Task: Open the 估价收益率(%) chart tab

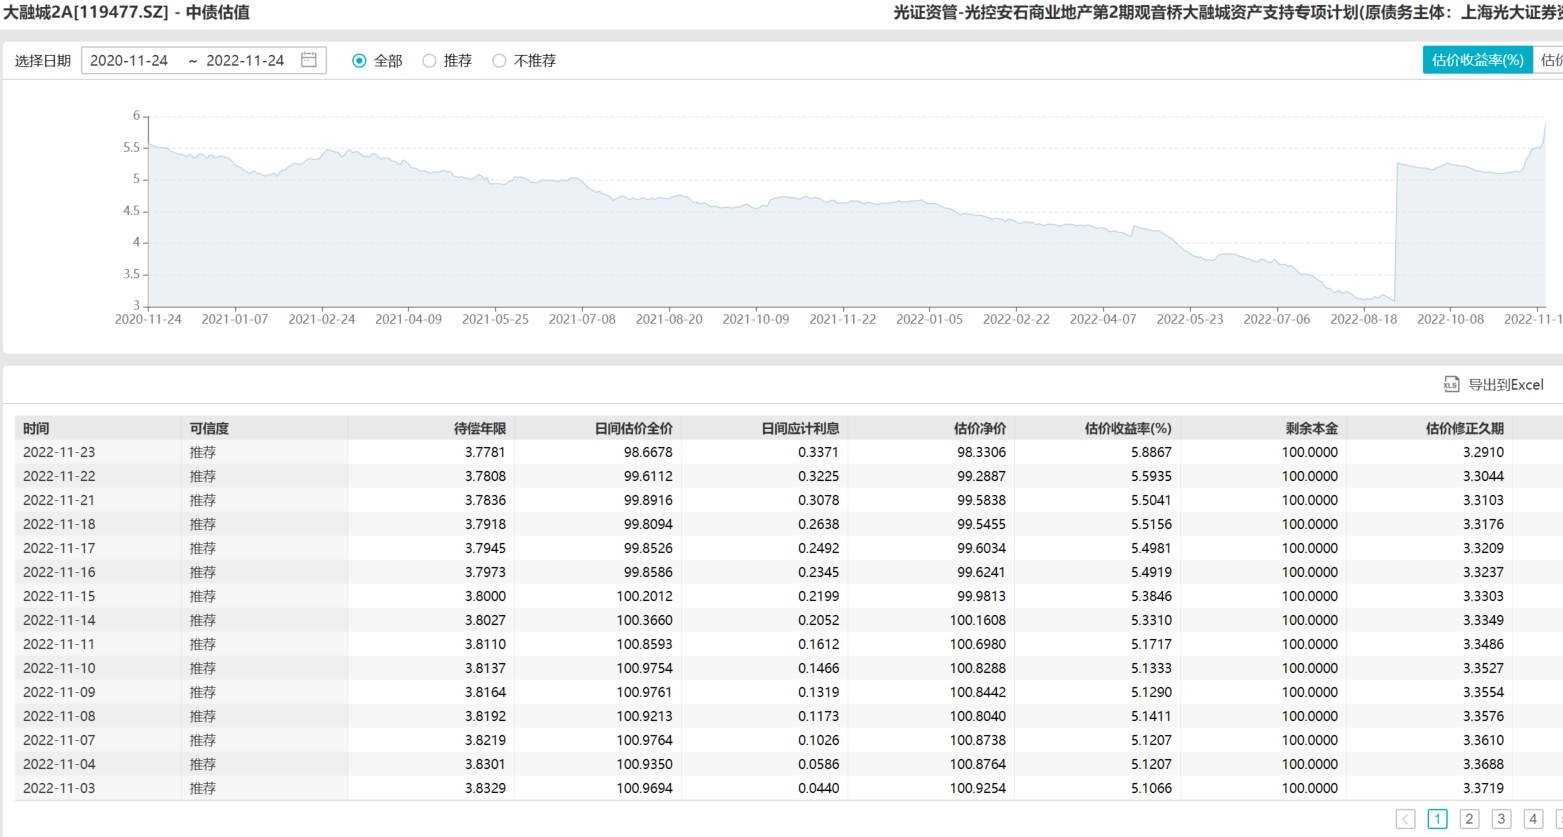Action: [1477, 60]
